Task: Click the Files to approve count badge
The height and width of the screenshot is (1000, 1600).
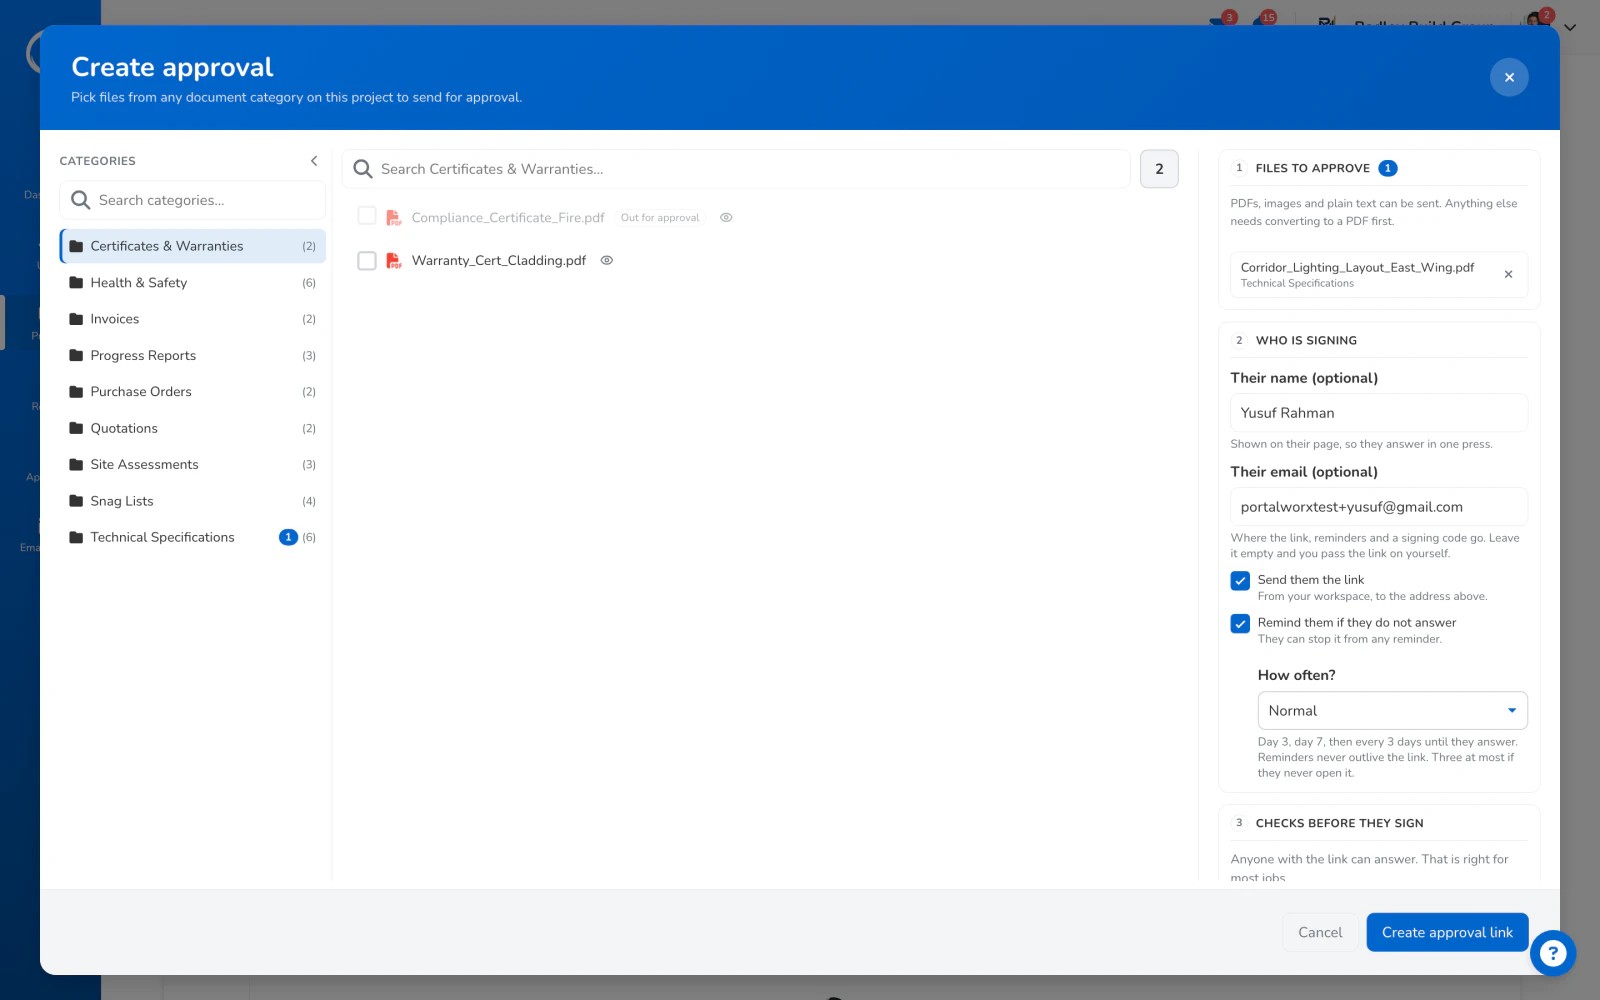Action: [x=1388, y=168]
